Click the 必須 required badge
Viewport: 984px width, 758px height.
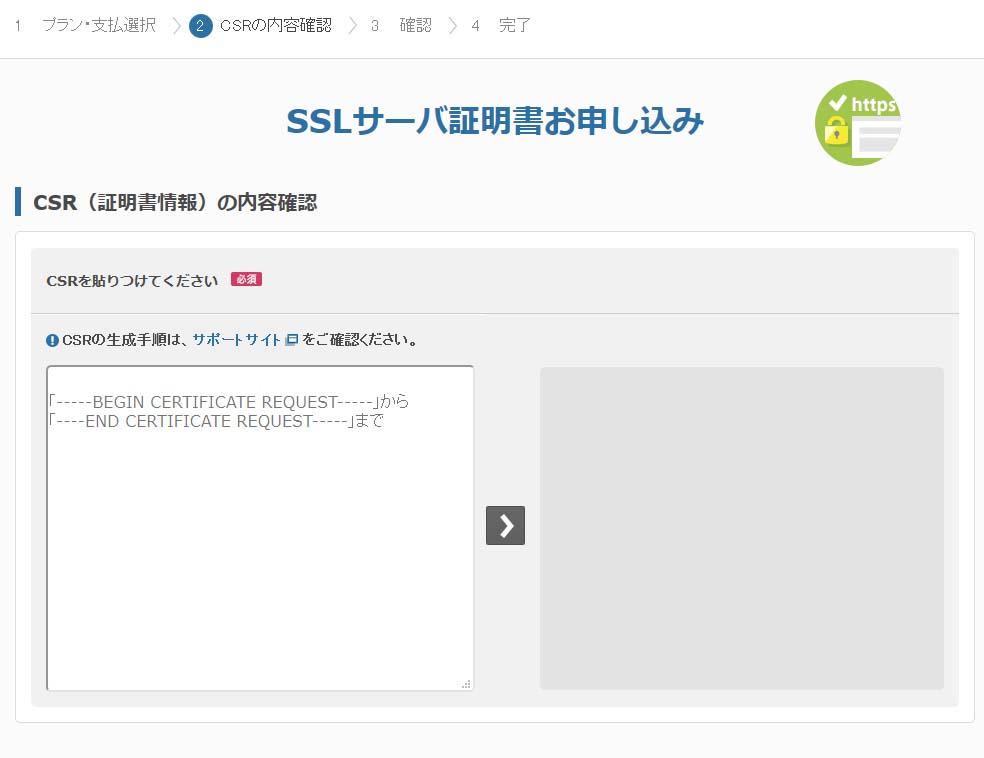point(246,279)
